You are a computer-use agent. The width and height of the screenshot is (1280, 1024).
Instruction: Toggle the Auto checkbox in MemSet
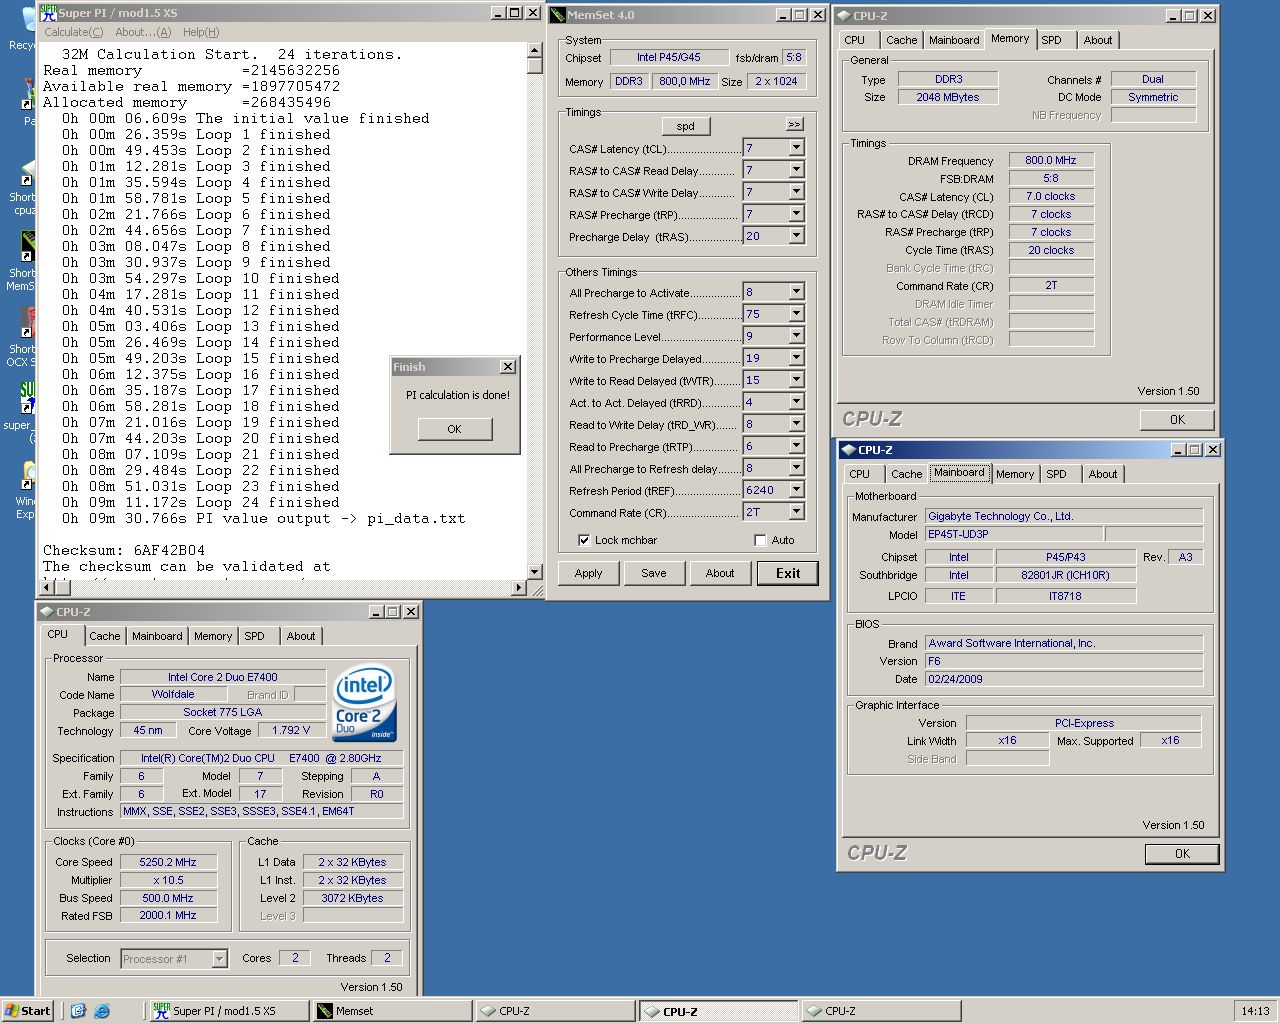pos(760,540)
